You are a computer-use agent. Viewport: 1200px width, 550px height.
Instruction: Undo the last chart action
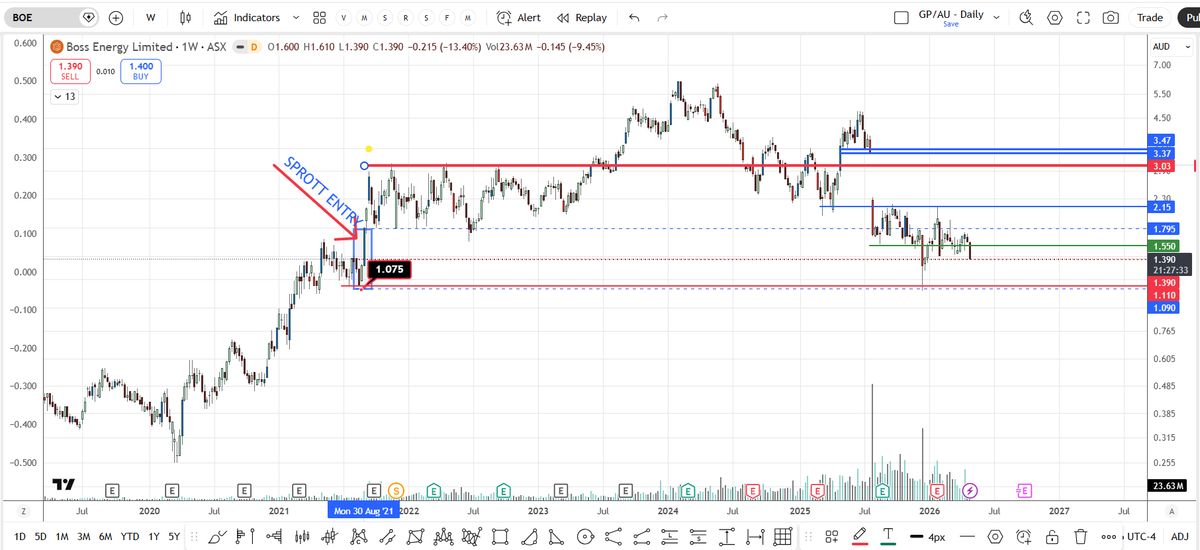click(x=633, y=17)
